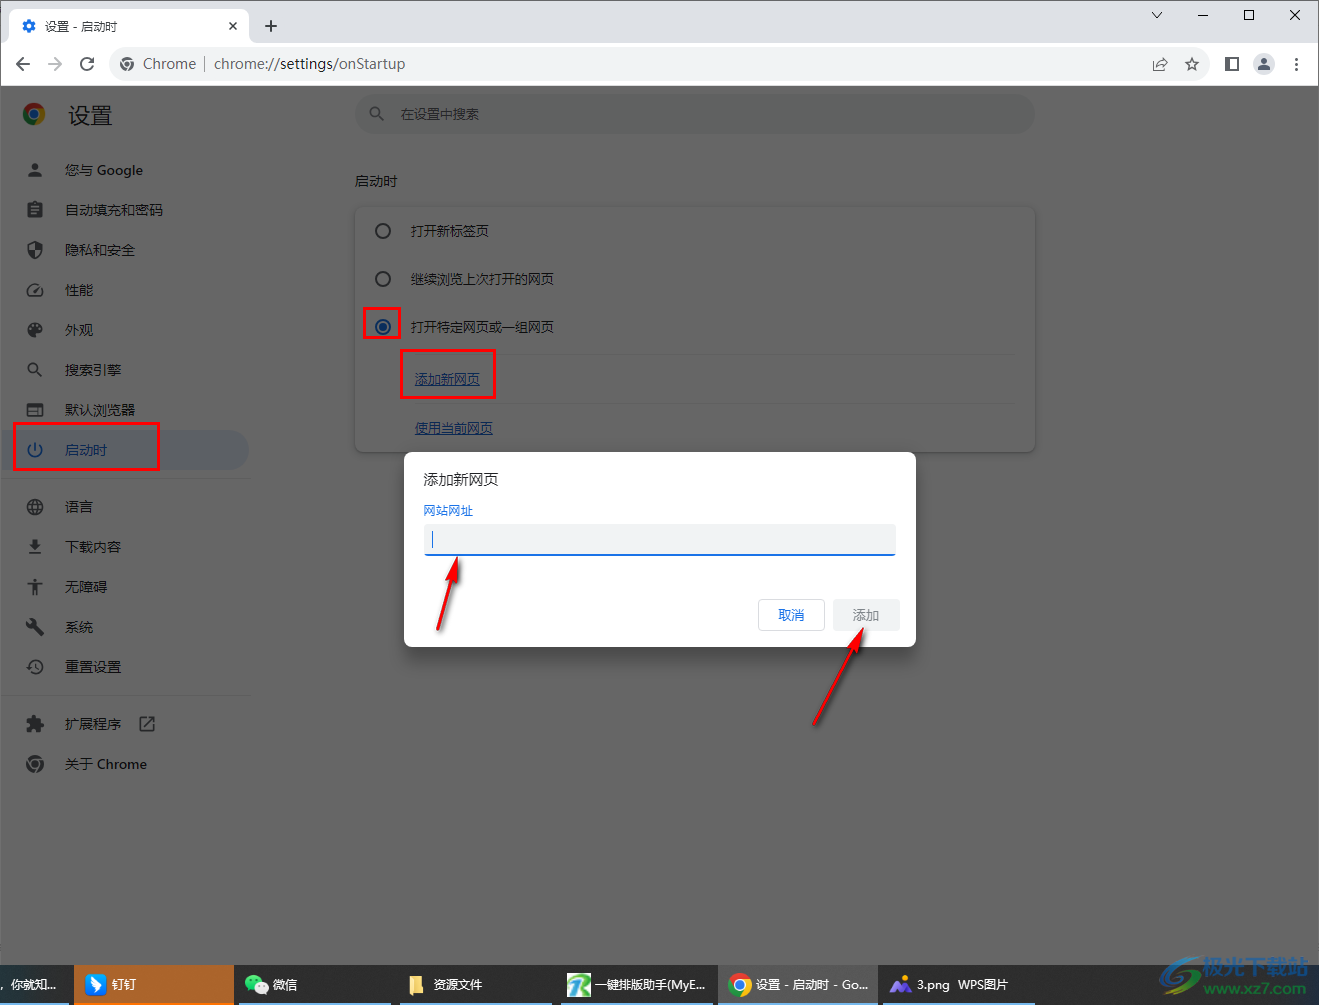Open the profile avatar menu

coord(1264,64)
